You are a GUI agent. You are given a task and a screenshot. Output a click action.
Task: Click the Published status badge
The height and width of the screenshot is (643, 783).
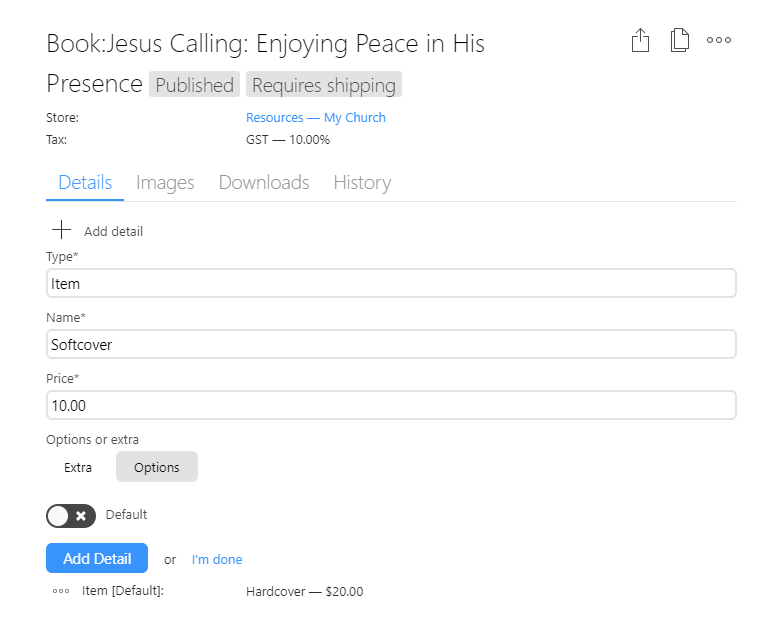(194, 84)
